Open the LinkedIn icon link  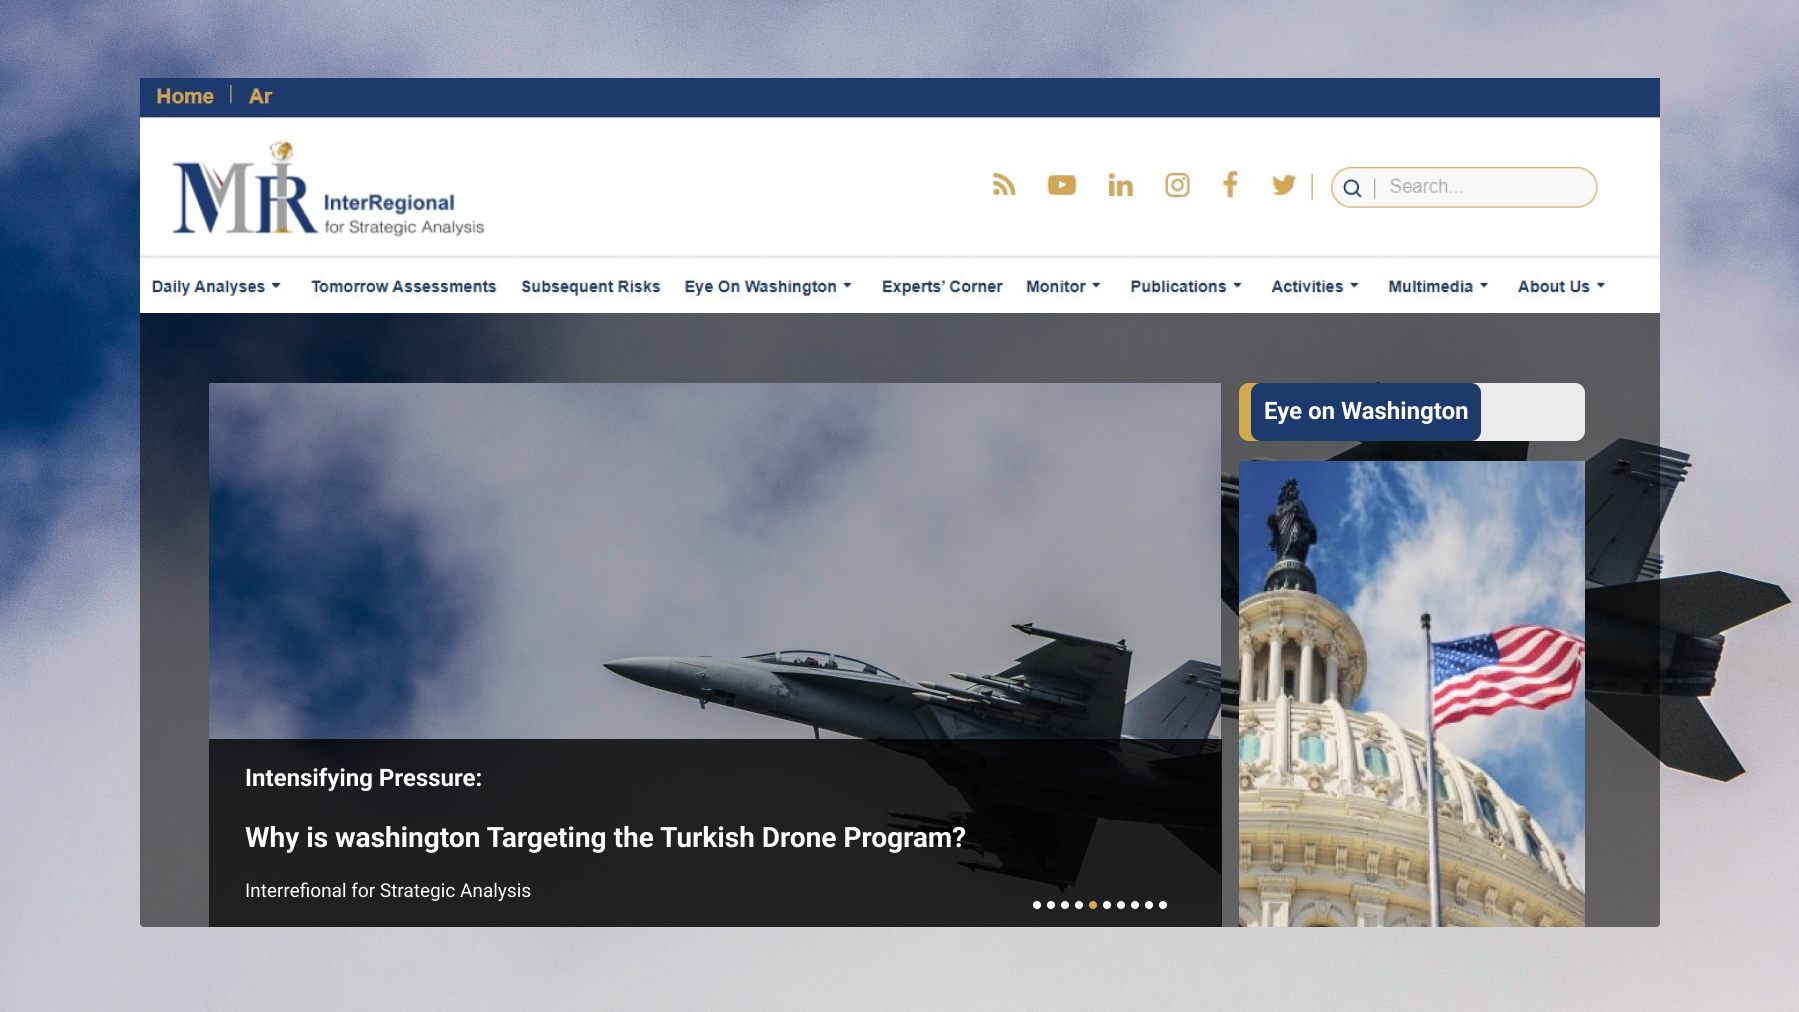1120,185
